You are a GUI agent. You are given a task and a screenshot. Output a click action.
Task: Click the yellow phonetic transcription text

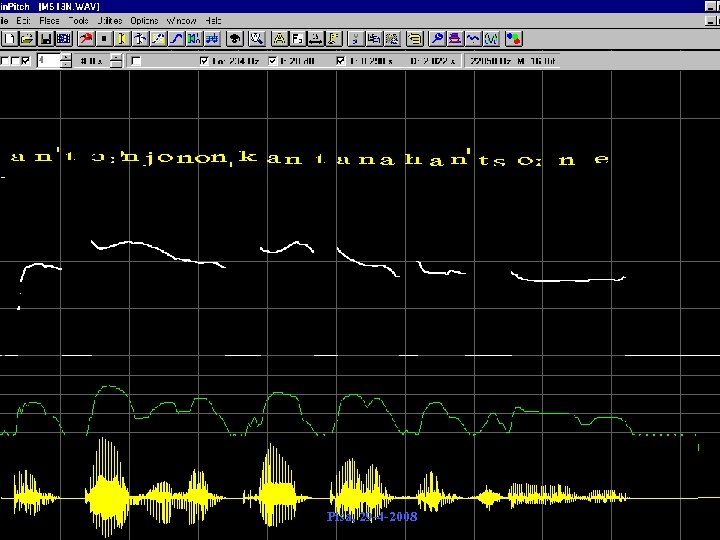click(310, 158)
